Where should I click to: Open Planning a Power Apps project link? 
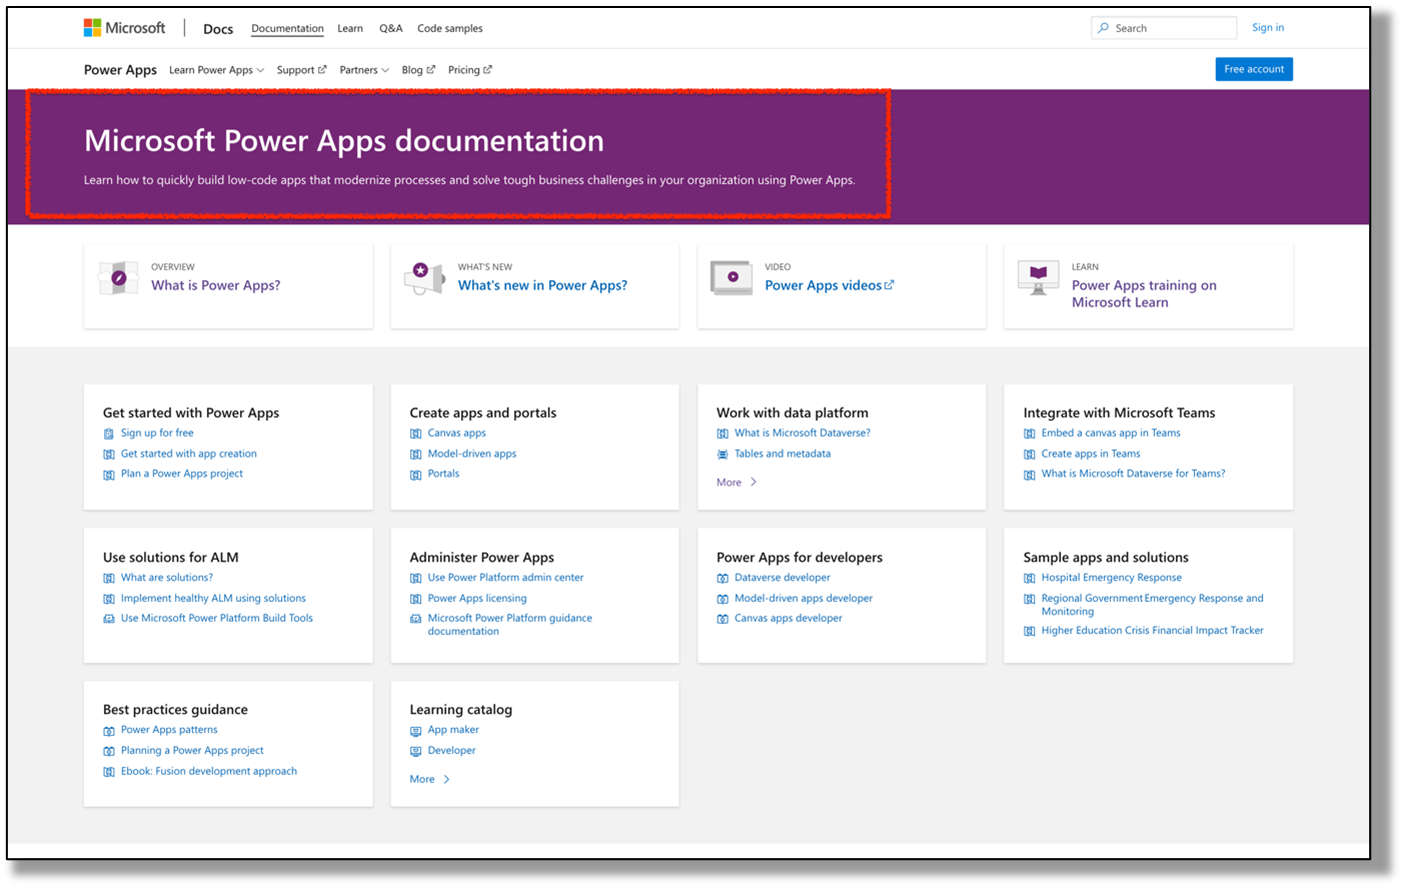point(192,750)
